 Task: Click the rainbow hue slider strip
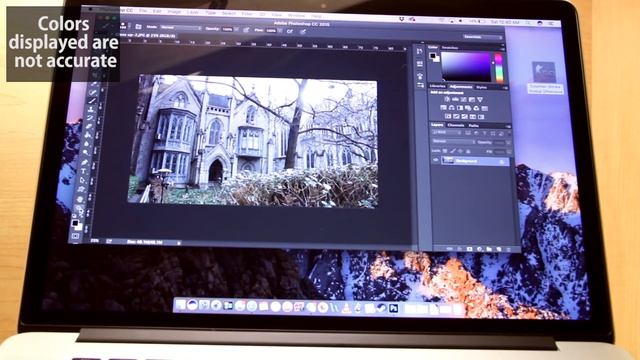pyautogui.click(x=499, y=68)
